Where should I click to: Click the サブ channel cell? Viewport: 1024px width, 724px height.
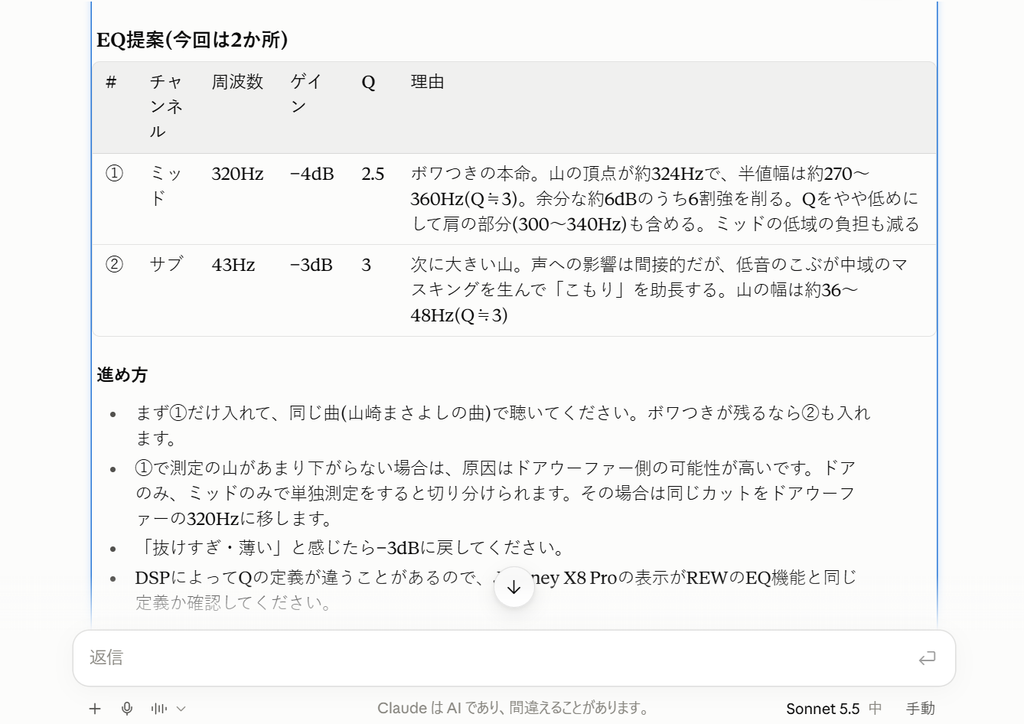tap(167, 265)
